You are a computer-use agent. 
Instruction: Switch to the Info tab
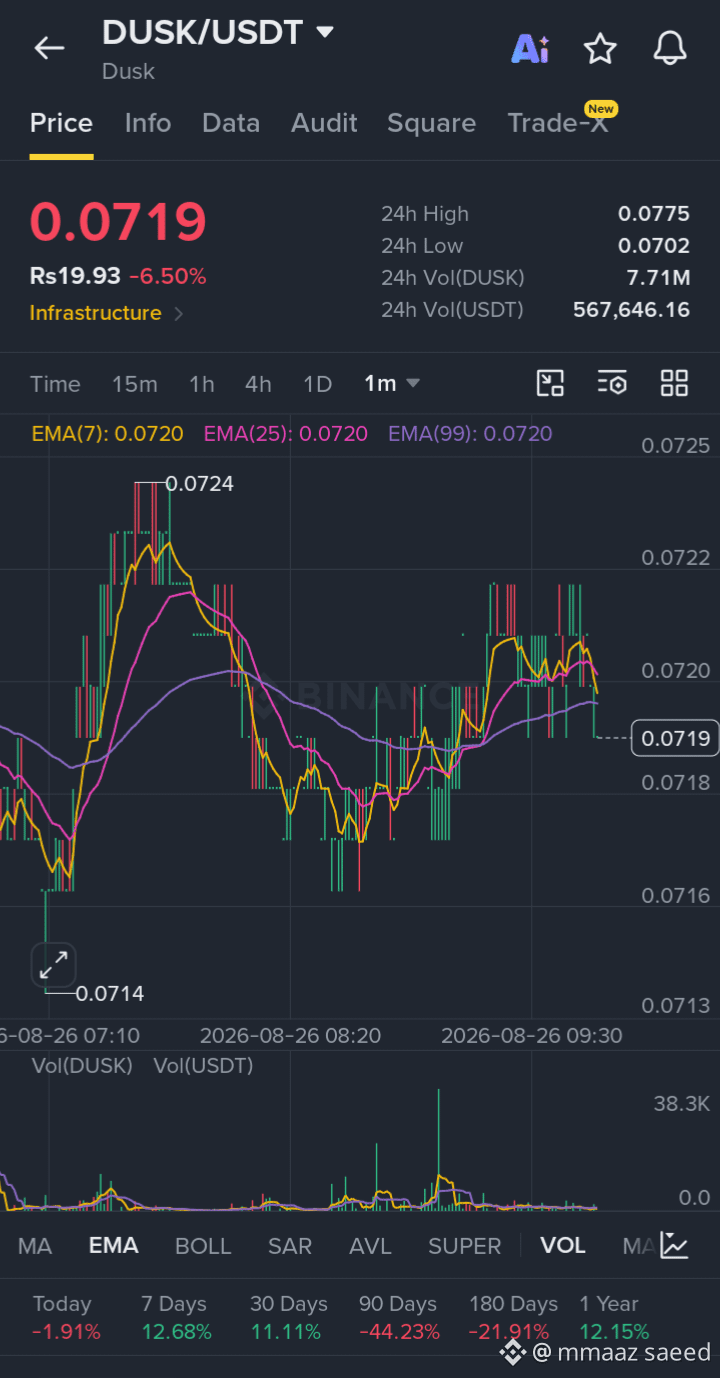148,123
